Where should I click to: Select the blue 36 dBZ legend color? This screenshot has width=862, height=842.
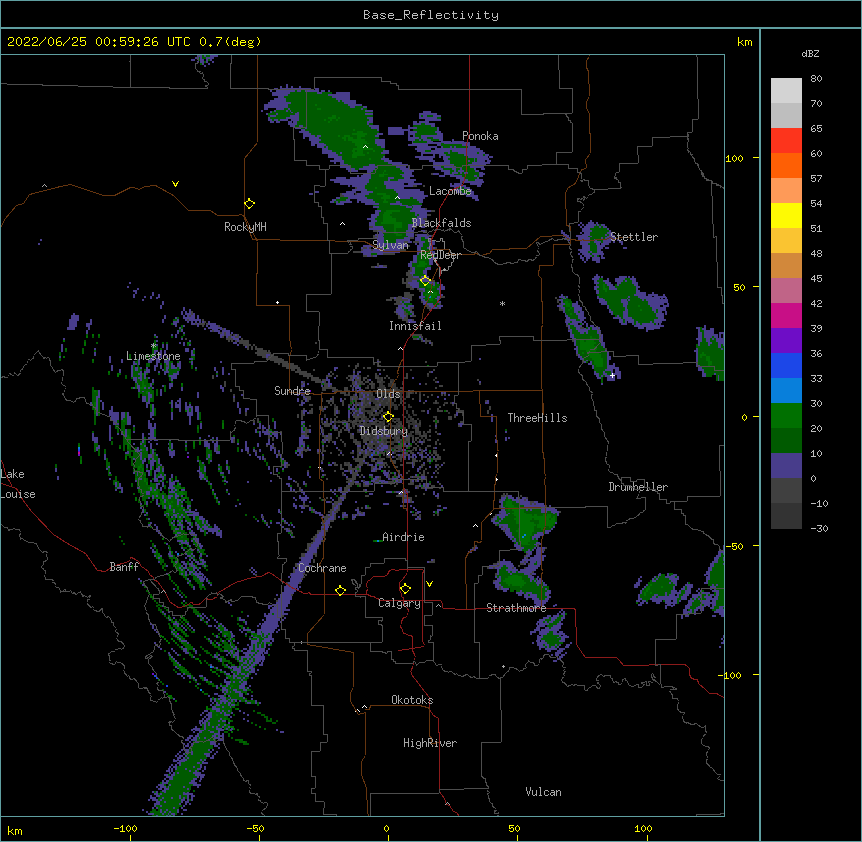click(x=786, y=365)
